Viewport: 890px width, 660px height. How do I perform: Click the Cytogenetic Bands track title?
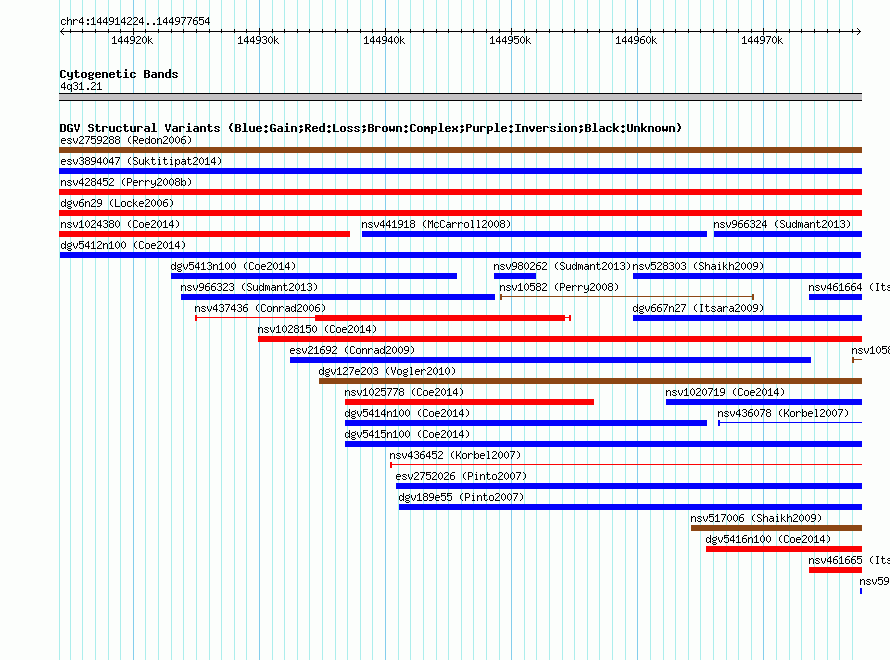119,74
